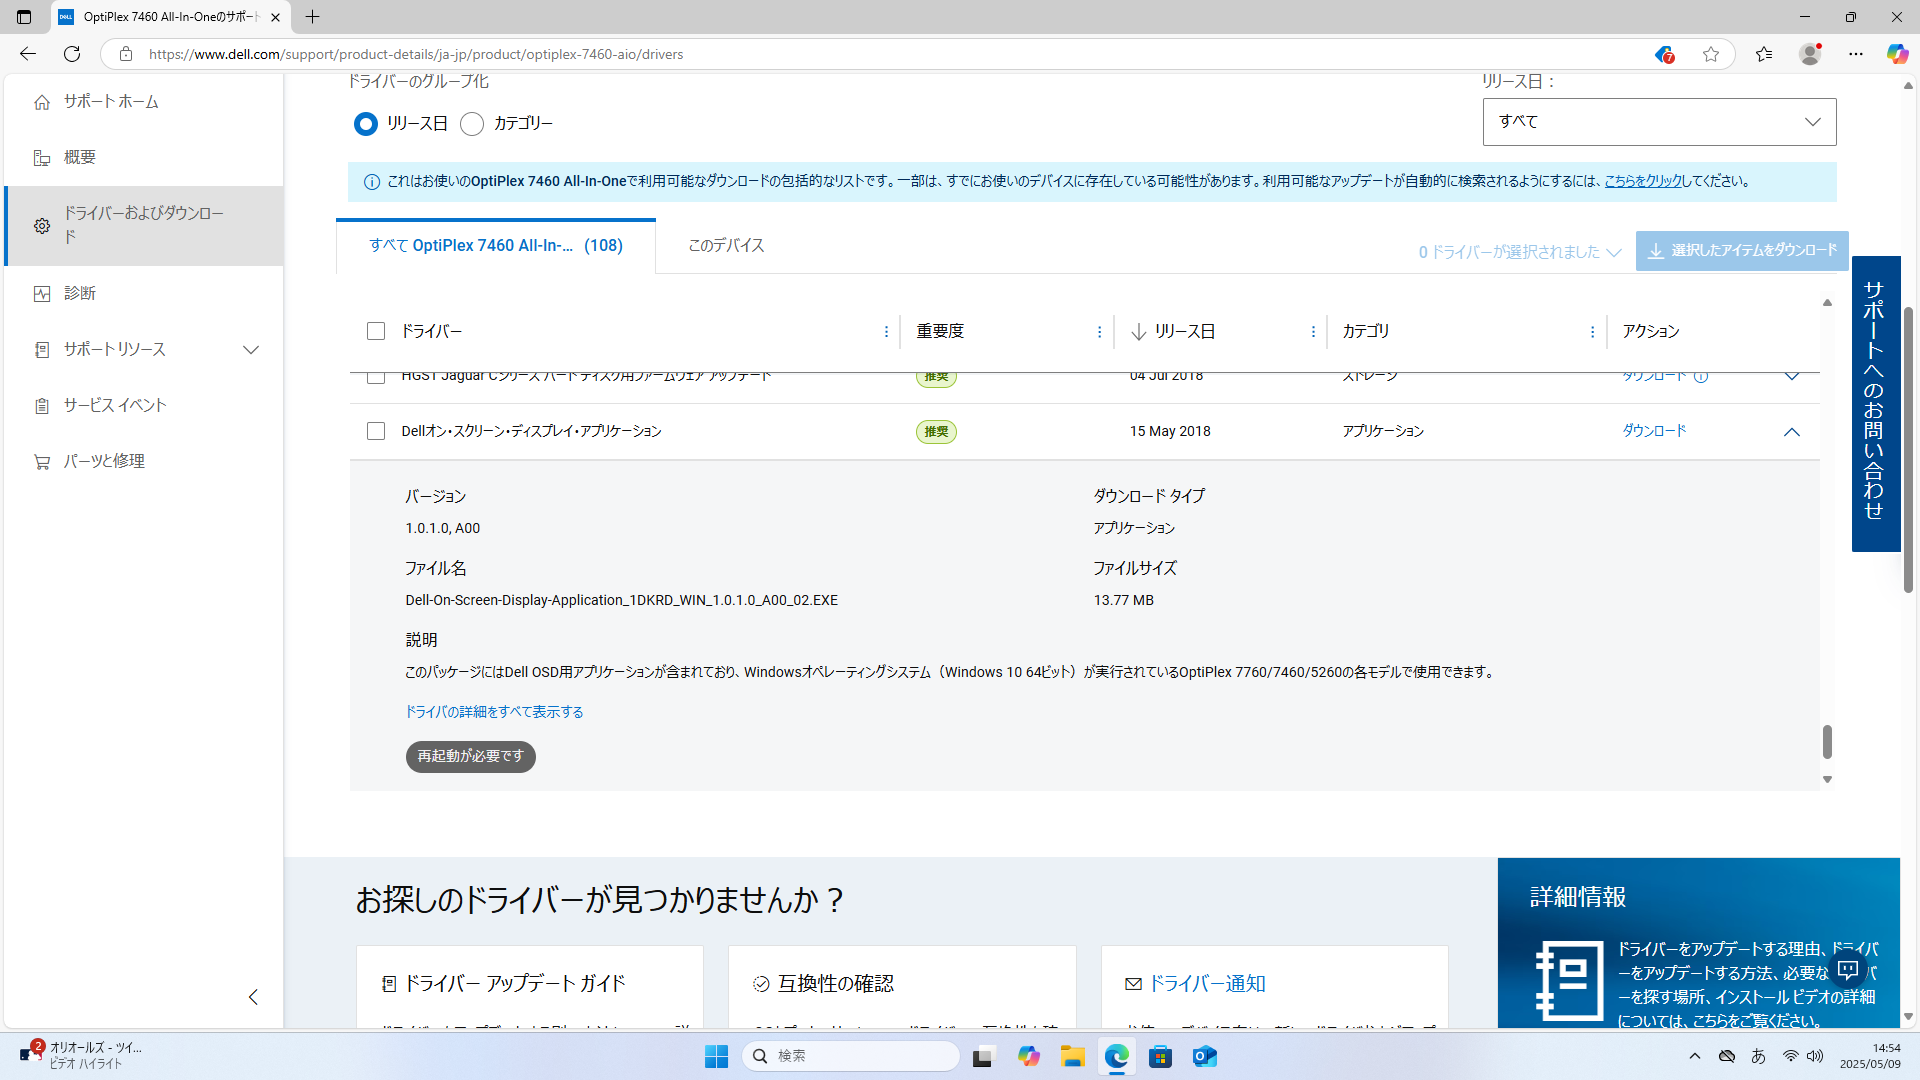Click 再起動が必要です badge

click(471, 757)
